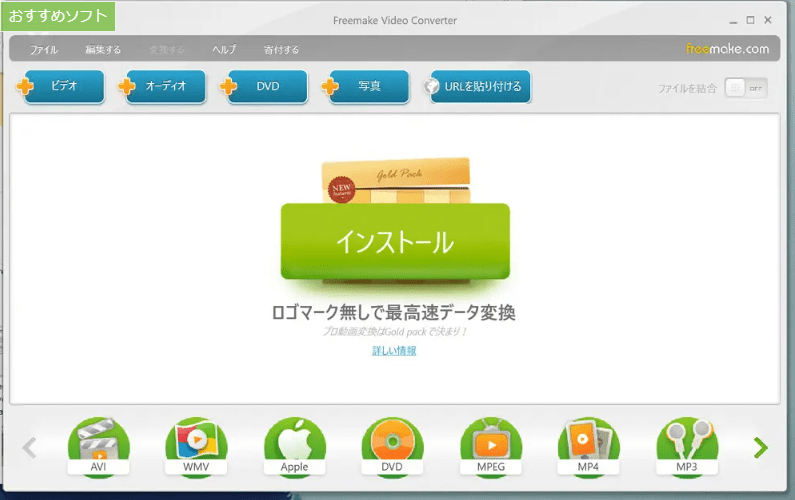Open the 寄付する menu
The image size is (795, 500).
click(281, 50)
